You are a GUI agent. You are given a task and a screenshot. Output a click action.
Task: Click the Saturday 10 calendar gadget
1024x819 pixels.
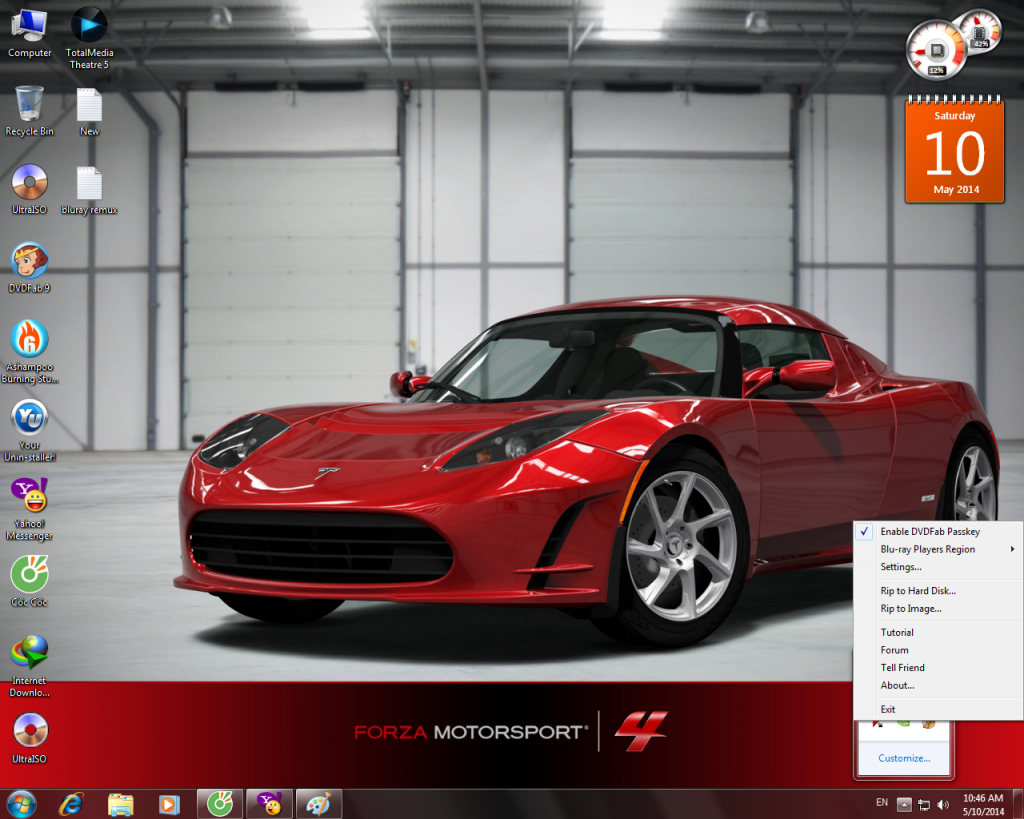tap(954, 149)
